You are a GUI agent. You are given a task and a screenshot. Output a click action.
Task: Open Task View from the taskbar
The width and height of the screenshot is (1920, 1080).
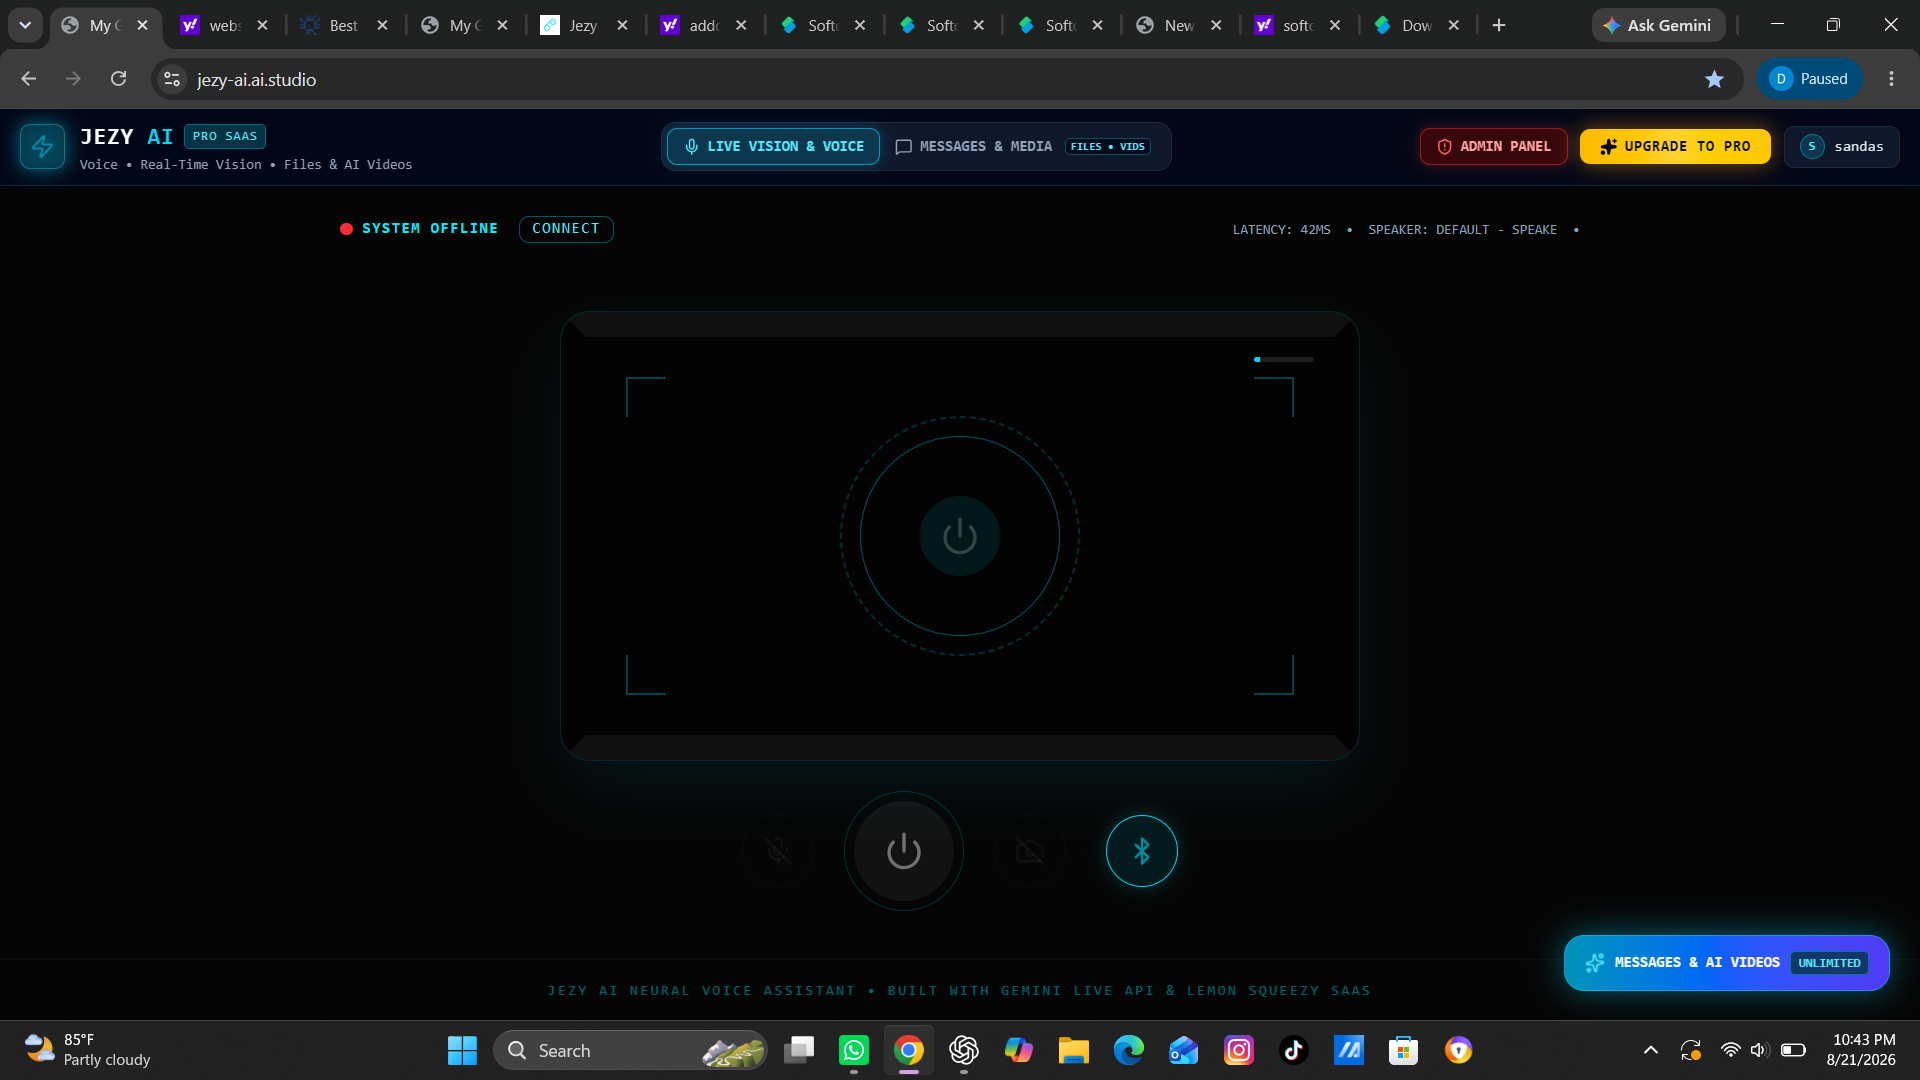pos(799,1050)
